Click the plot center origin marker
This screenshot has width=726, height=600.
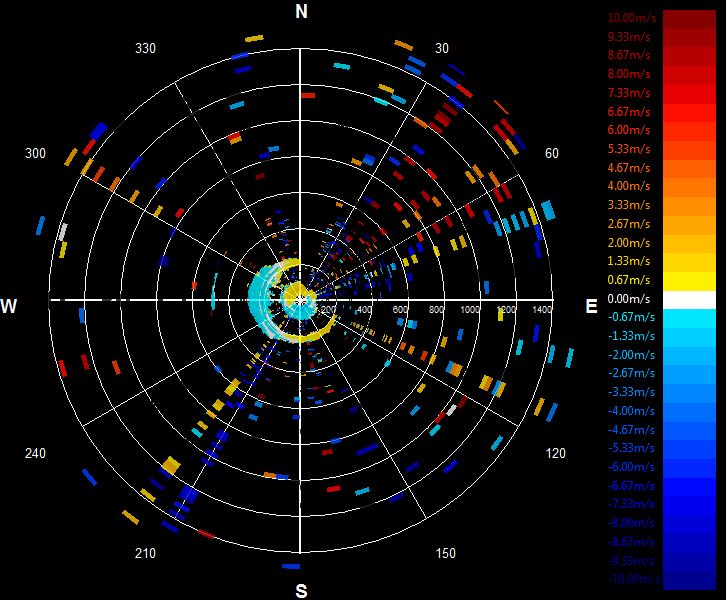click(x=300, y=300)
